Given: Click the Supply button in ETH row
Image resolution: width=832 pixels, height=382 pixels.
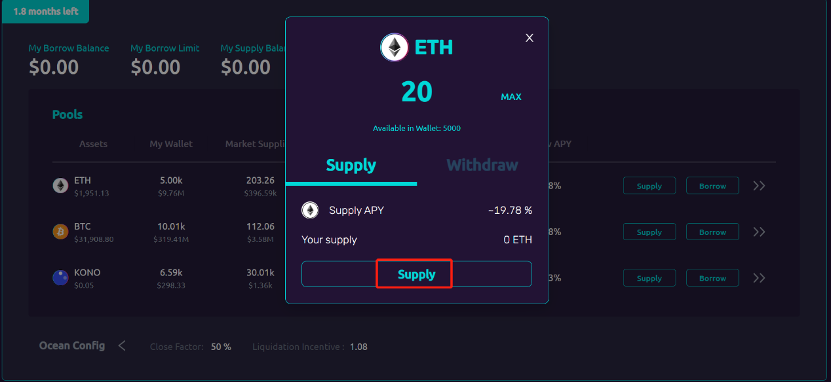Looking at the screenshot, I should pyautogui.click(x=649, y=186).
